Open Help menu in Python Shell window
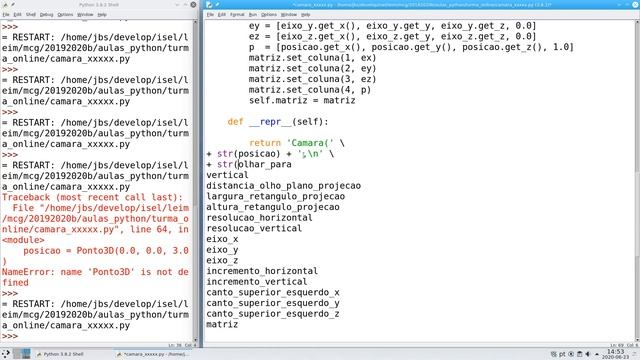The height and width of the screenshot is (360, 640). (102, 15)
